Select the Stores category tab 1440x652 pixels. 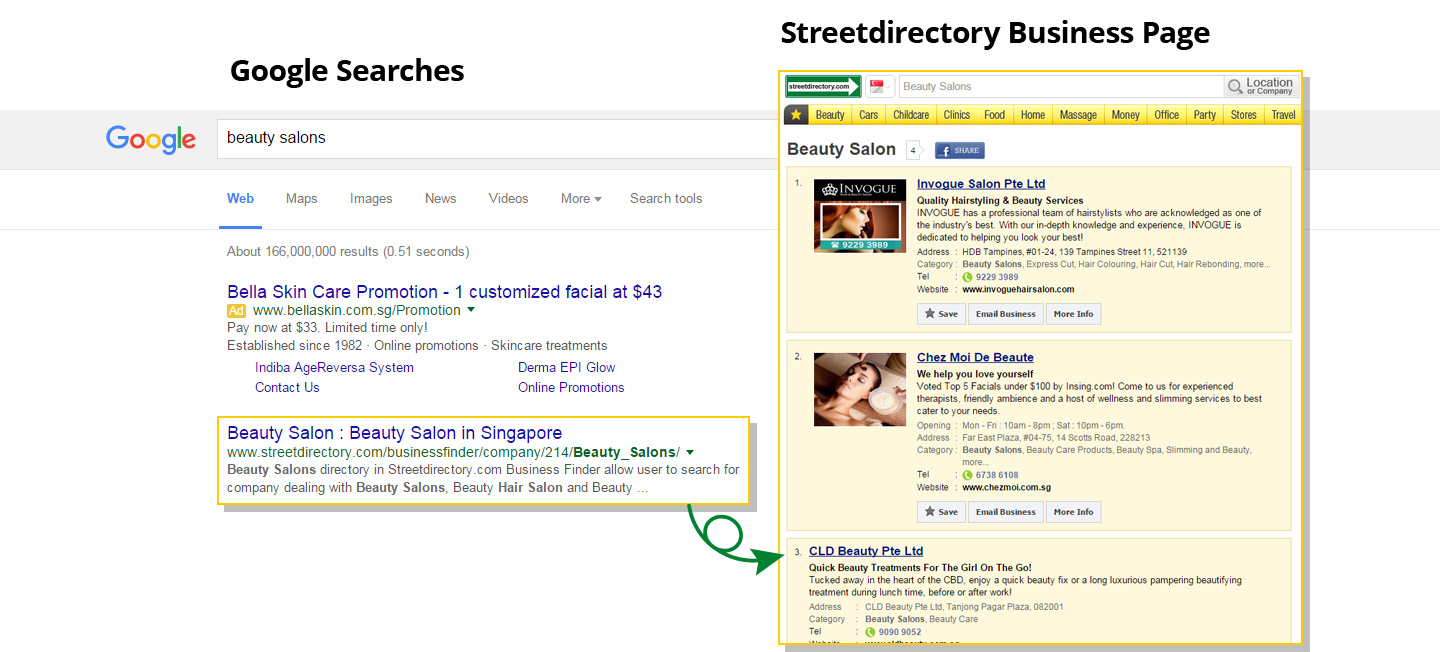pos(1244,115)
